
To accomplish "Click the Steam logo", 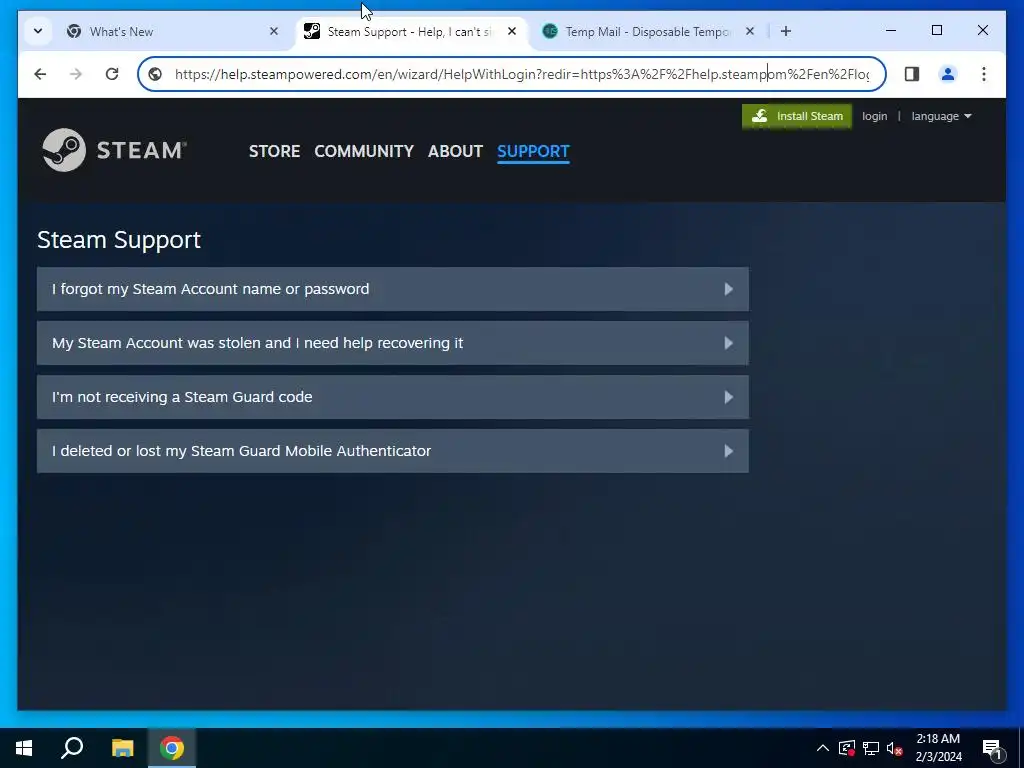I will [114, 150].
